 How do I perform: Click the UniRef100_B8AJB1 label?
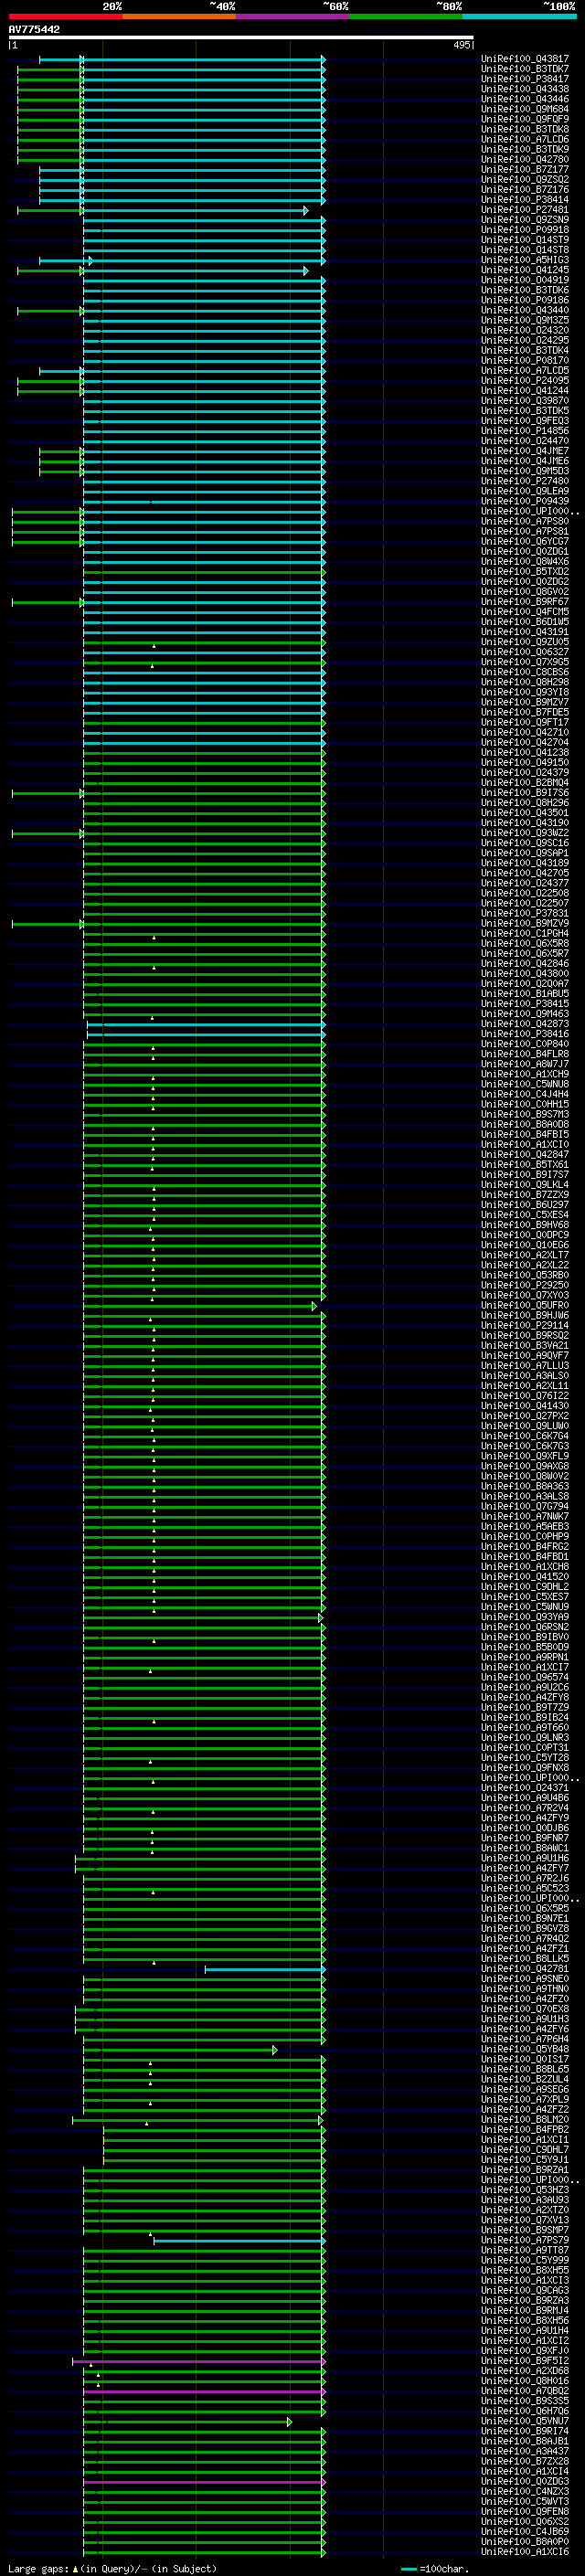click(525, 2441)
